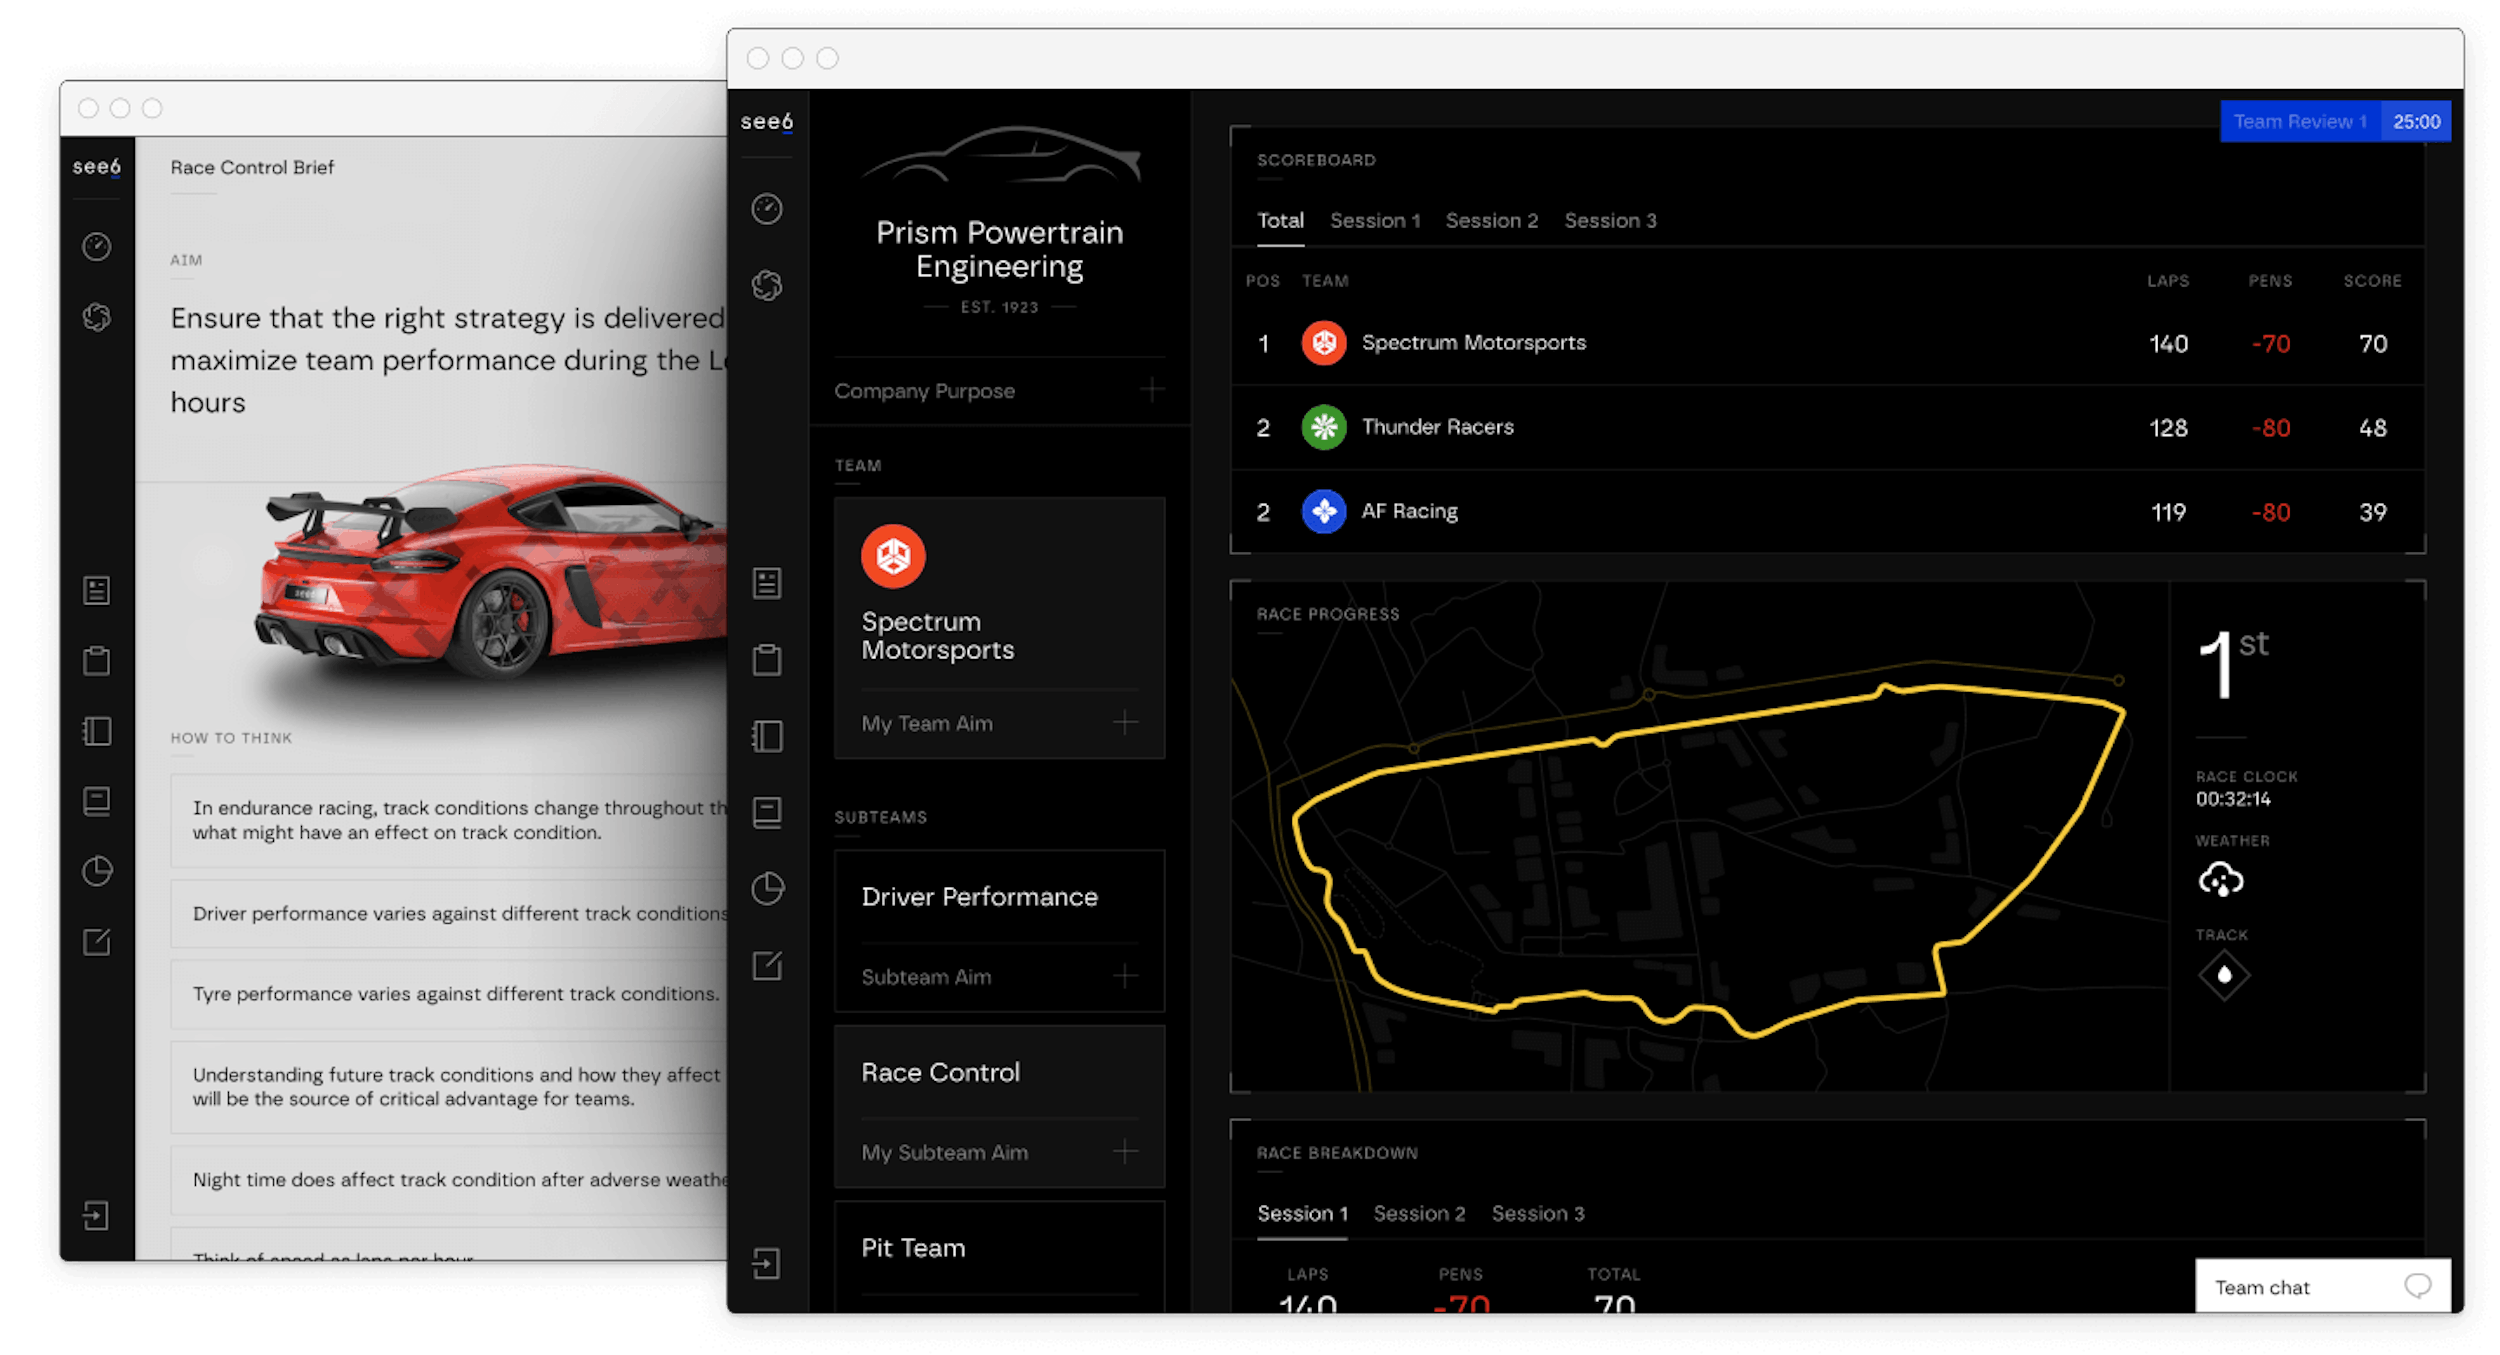Click the document list icon in front sidebar
The height and width of the screenshot is (1355, 2500).
tap(767, 583)
